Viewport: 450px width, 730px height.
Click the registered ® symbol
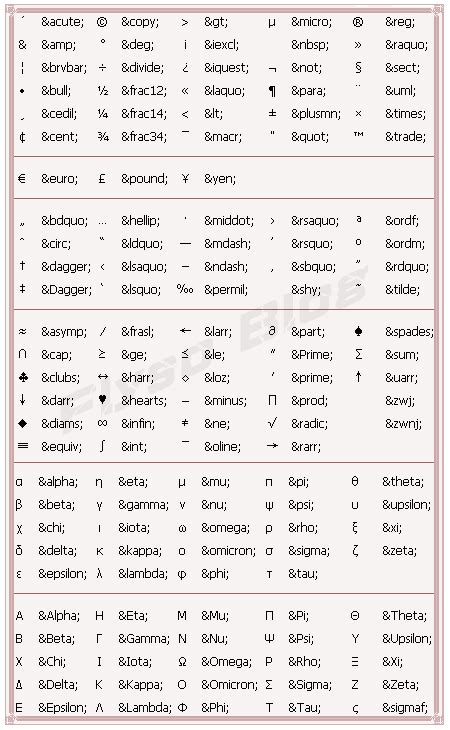pos(357,22)
